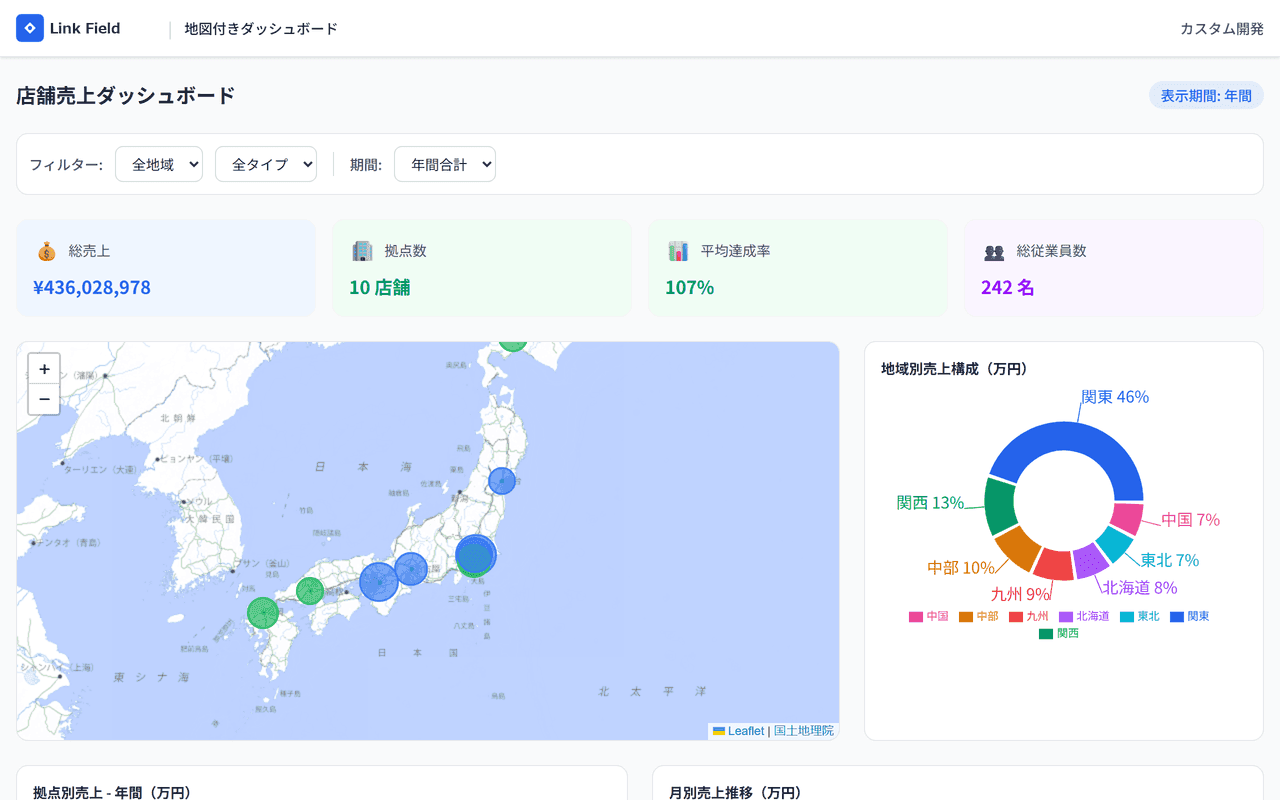The width and height of the screenshot is (1280, 800).
Task: Click the 東北 7% chart label
Action: (x=1170, y=560)
